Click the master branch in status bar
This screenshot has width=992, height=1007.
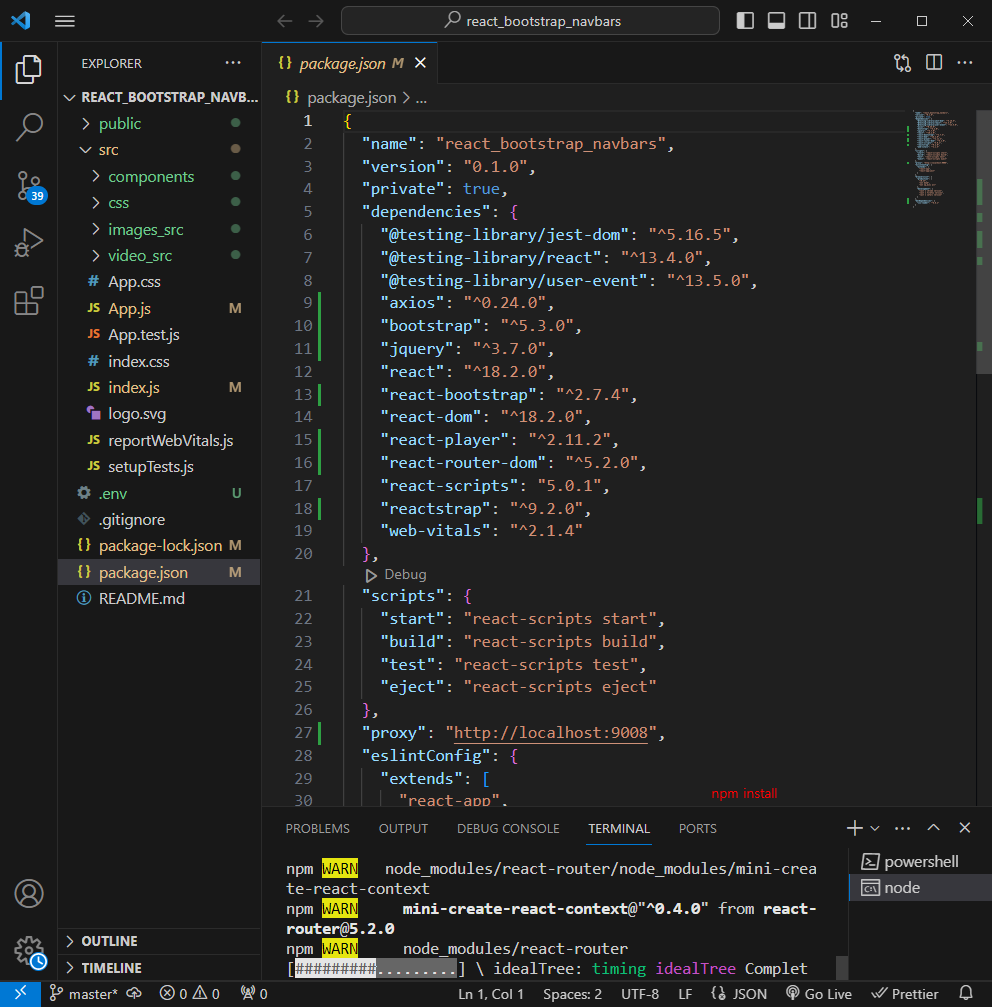click(83, 994)
